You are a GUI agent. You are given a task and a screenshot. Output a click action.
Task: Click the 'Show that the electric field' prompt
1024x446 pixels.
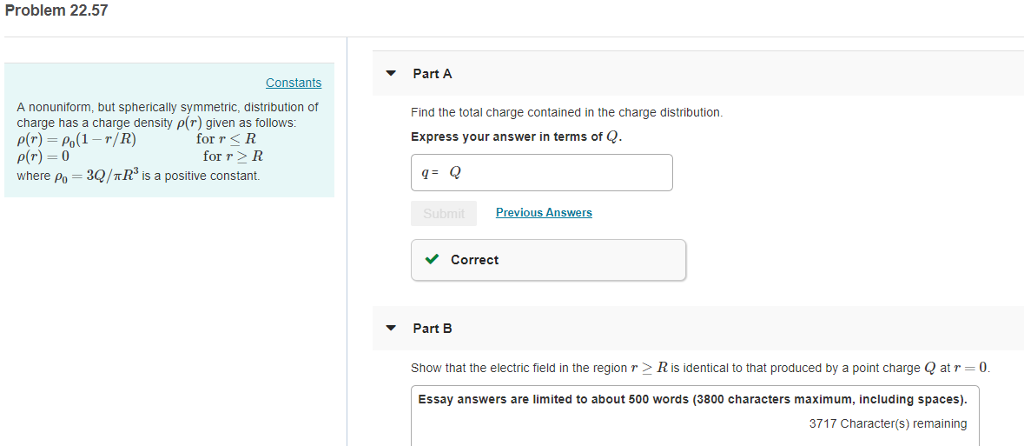[x=700, y=368]
